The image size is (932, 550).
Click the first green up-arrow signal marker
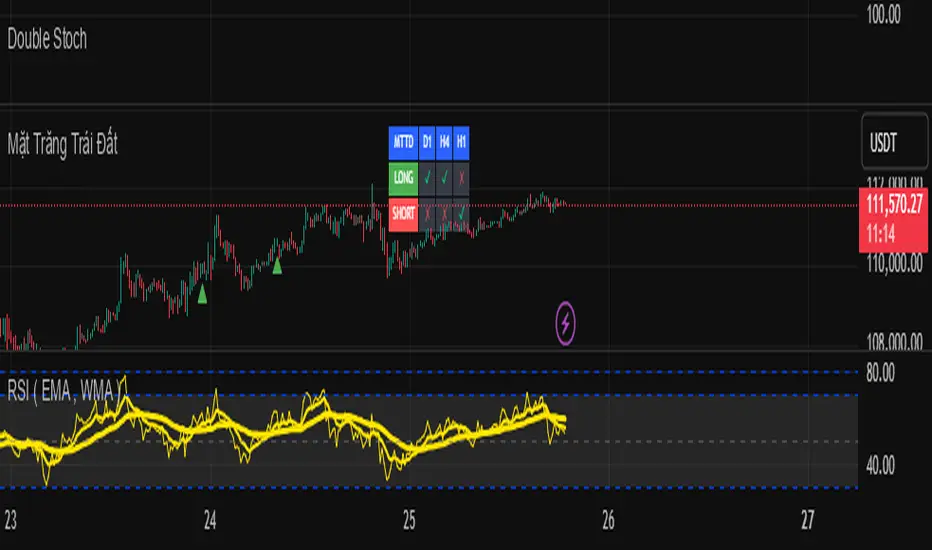202,294
